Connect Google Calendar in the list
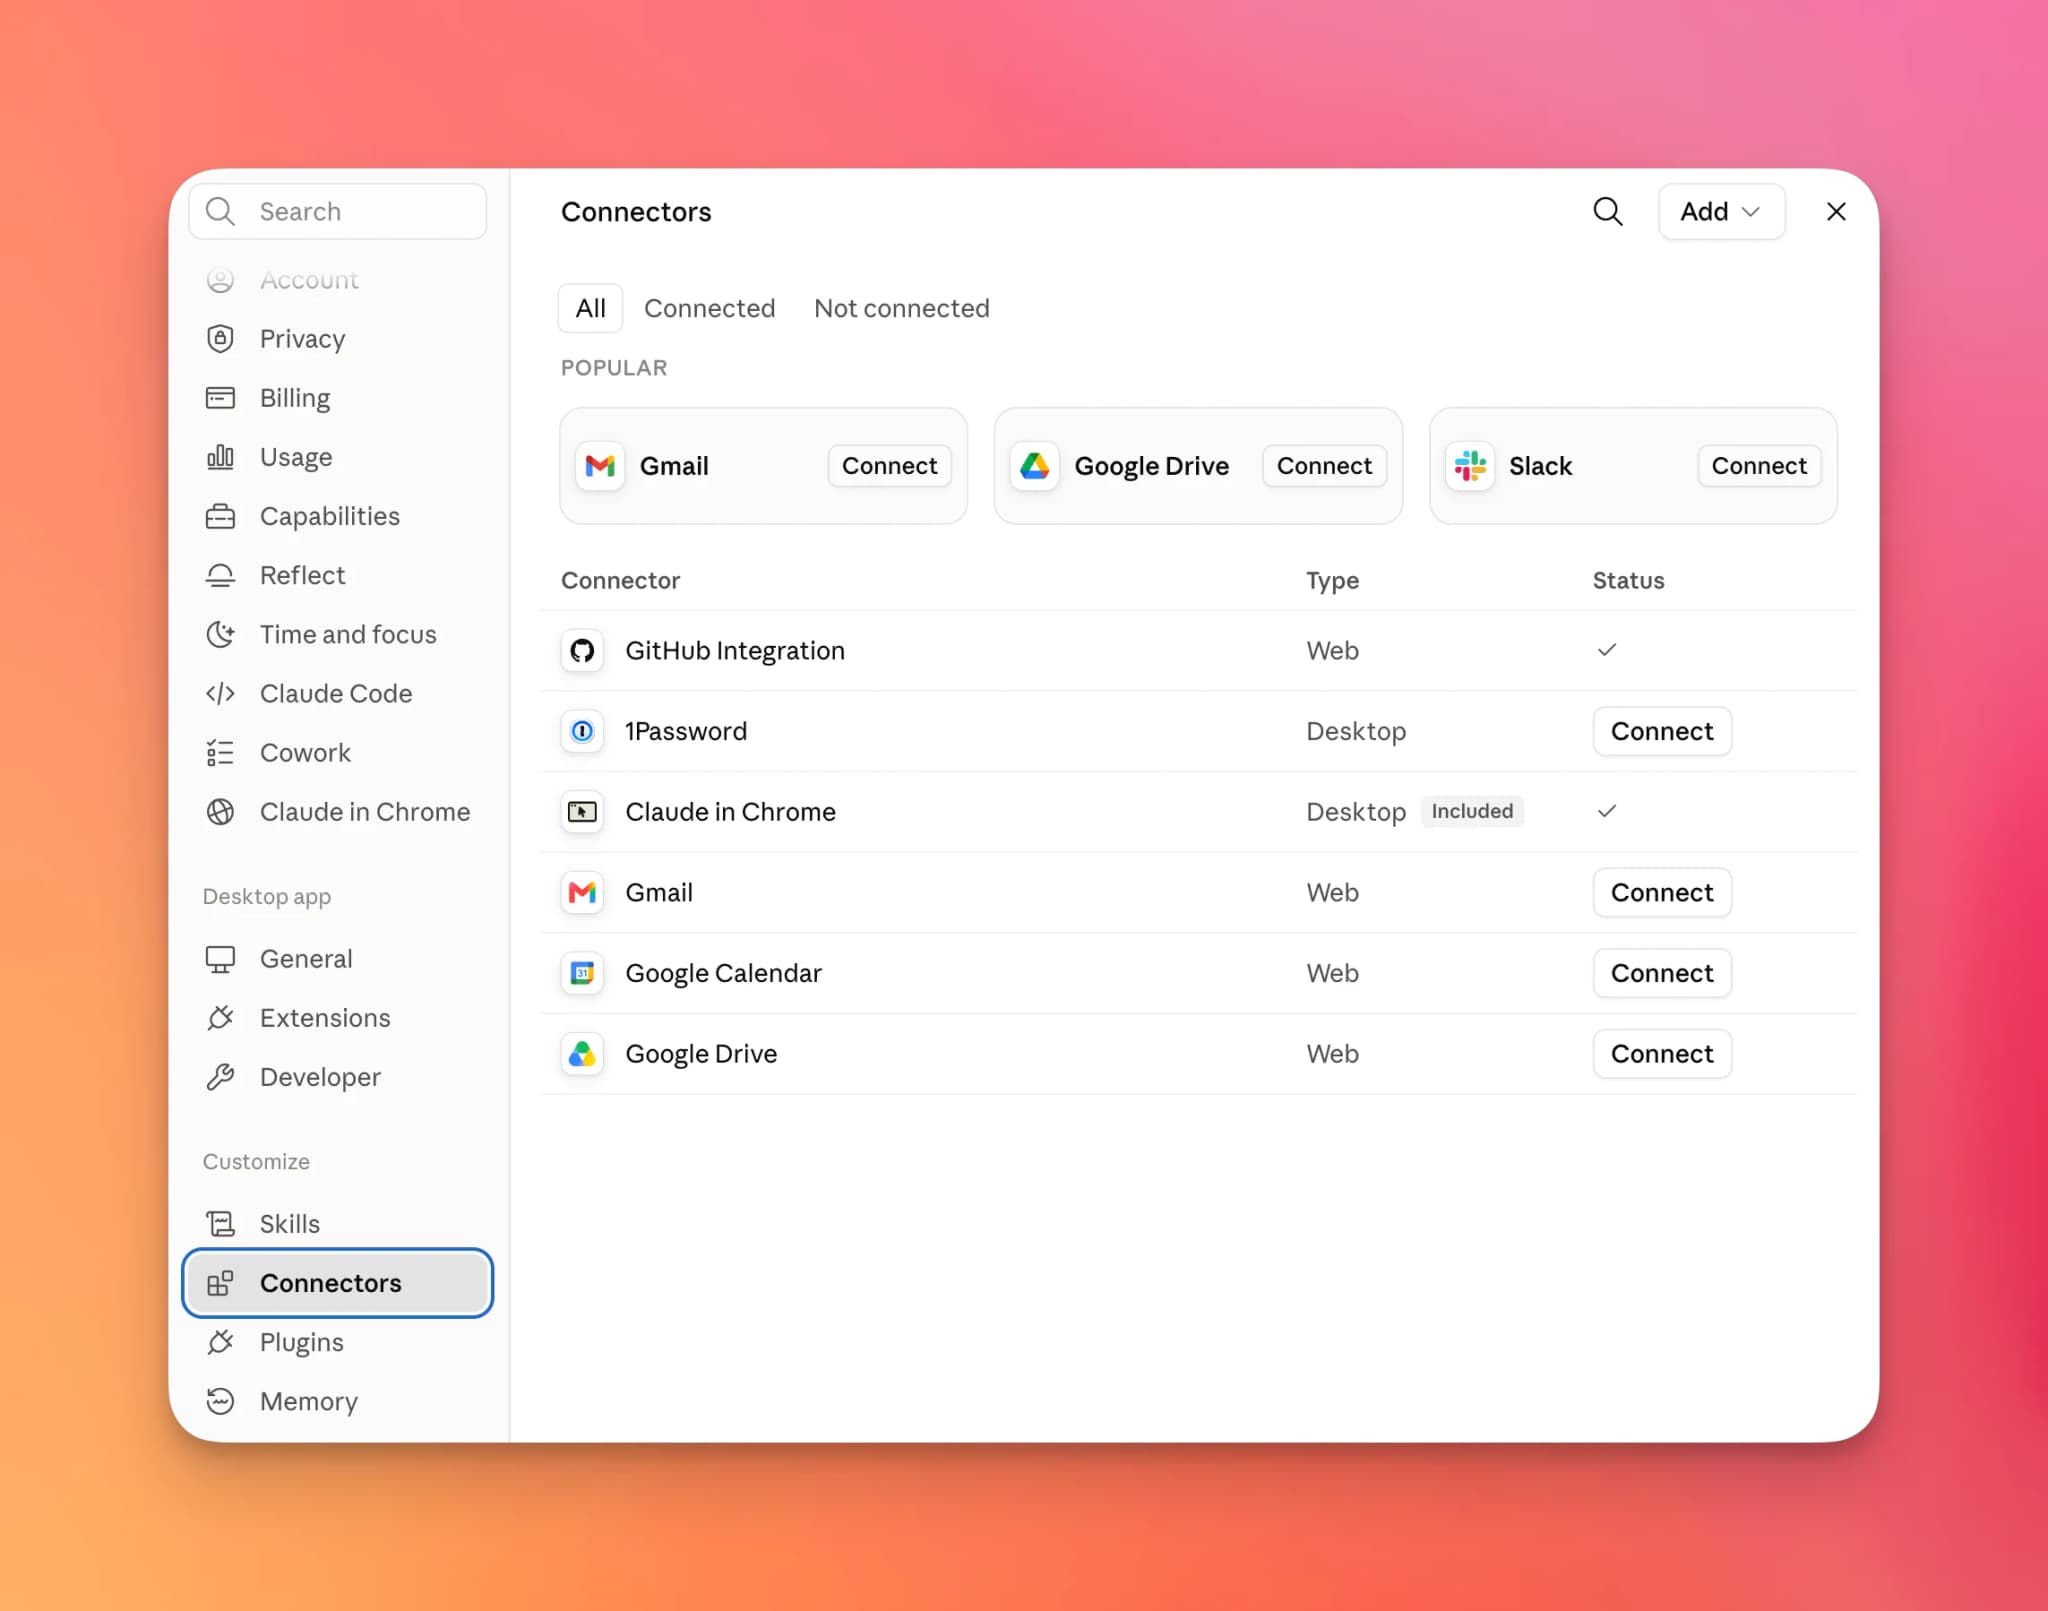Image resolution: width=2048 pixels, height=1611 pixels. pyautogui.click(x=1661, y=973)
